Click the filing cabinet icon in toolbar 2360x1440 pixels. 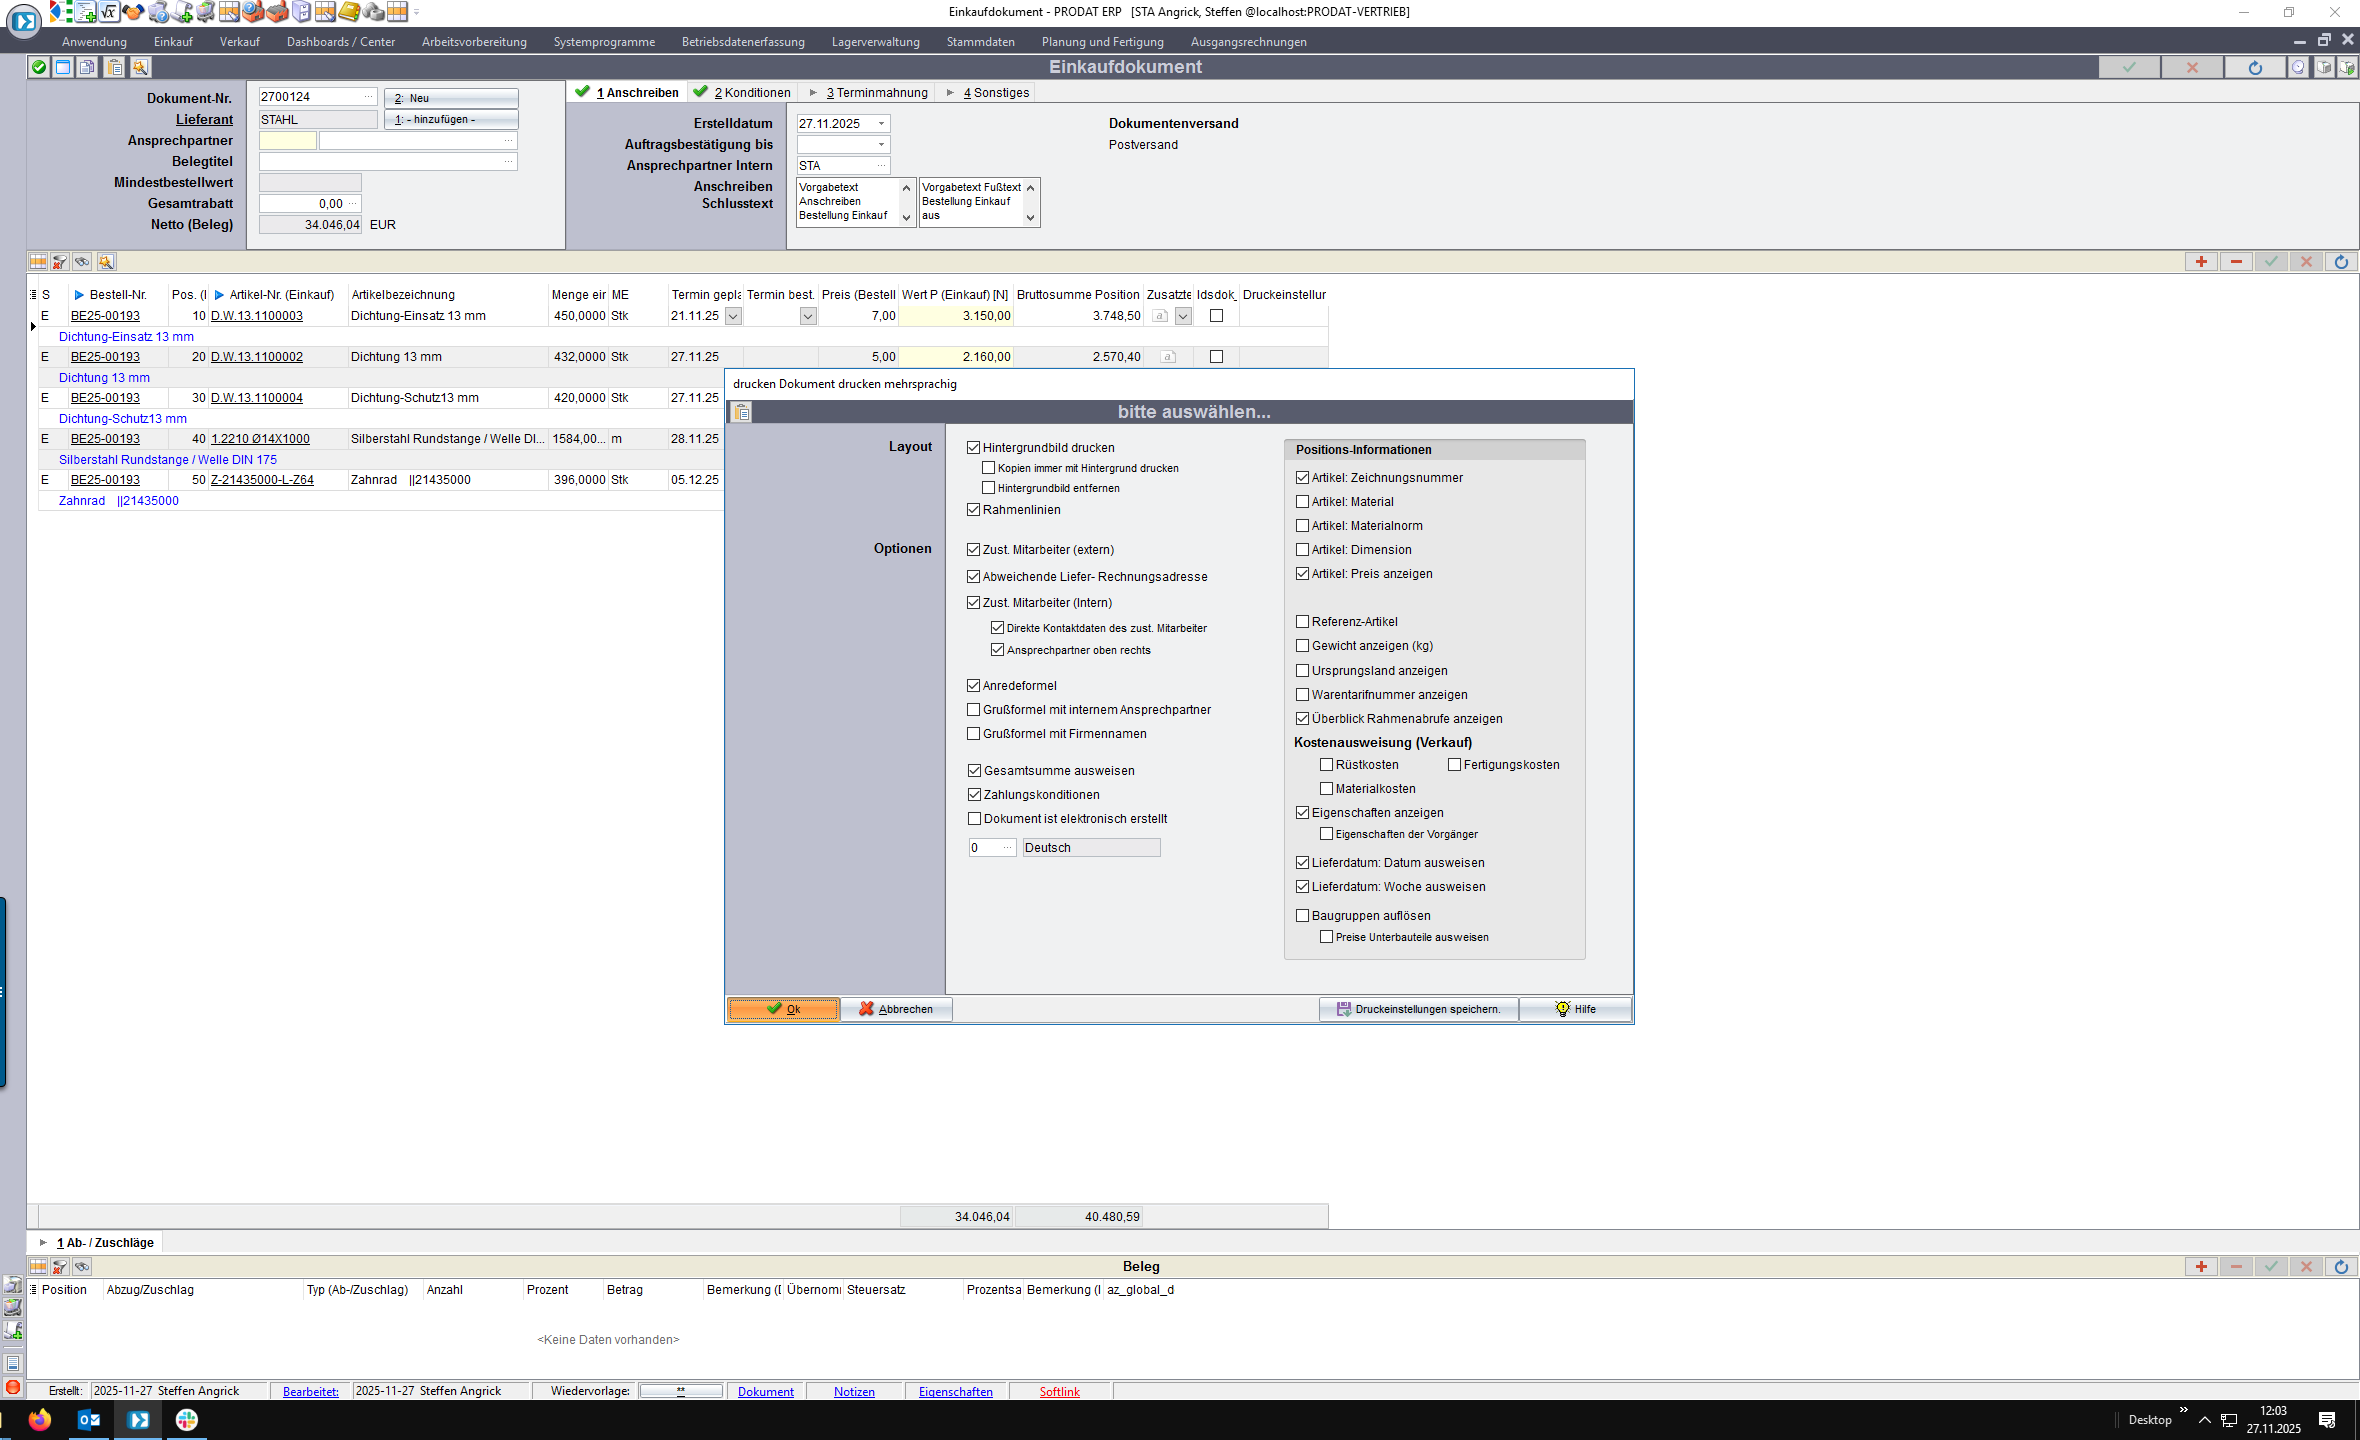point(301,12)
